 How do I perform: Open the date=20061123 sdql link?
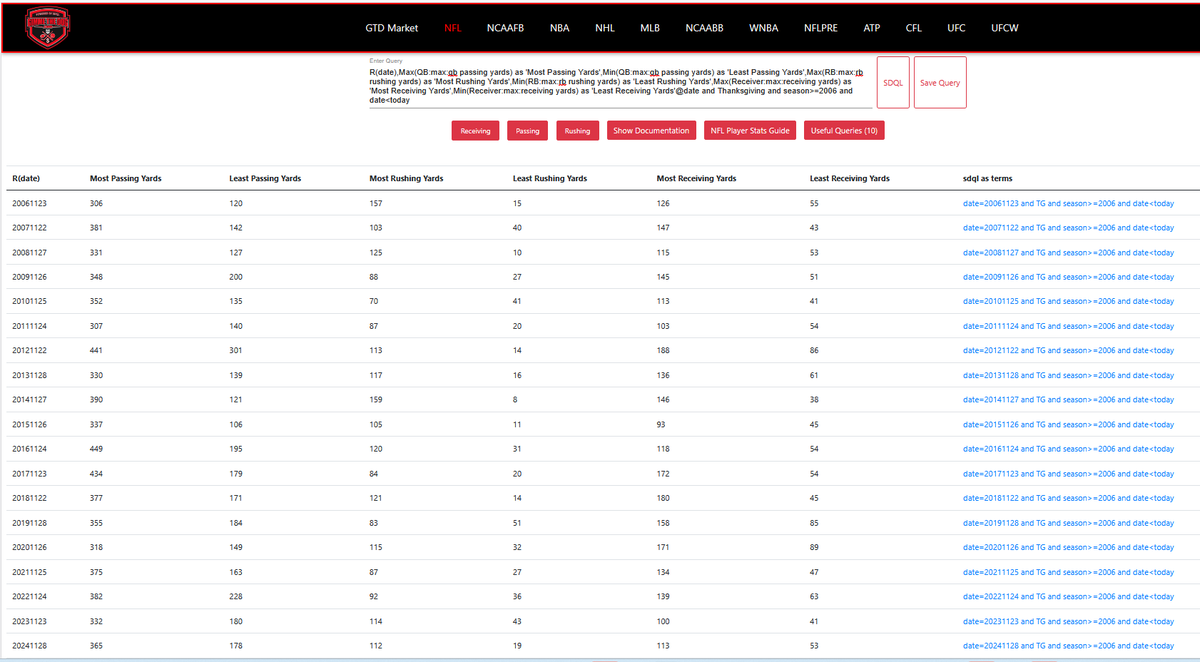(1068, 203)
